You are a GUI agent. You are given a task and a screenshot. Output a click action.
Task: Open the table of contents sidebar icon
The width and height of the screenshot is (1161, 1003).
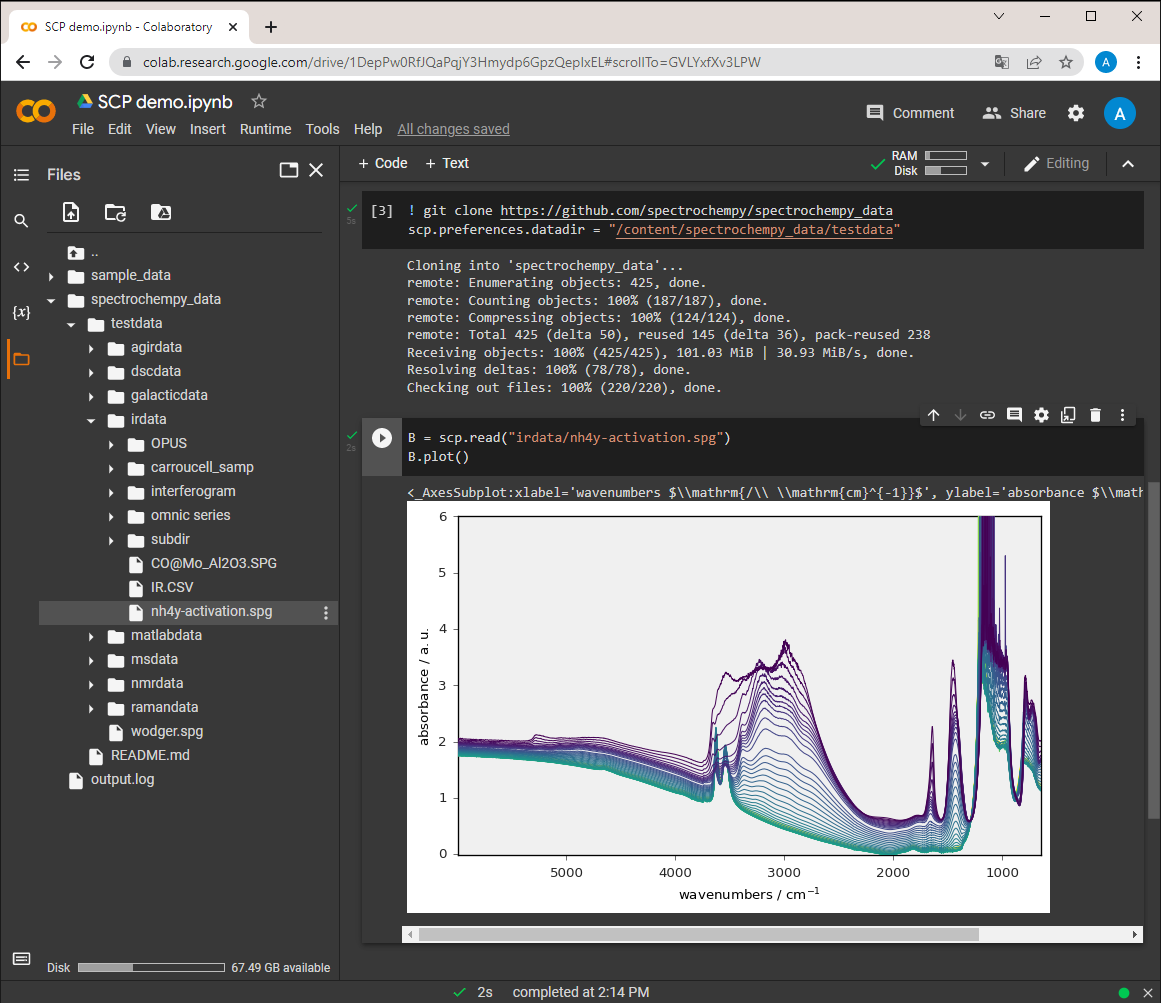(21, 175)
